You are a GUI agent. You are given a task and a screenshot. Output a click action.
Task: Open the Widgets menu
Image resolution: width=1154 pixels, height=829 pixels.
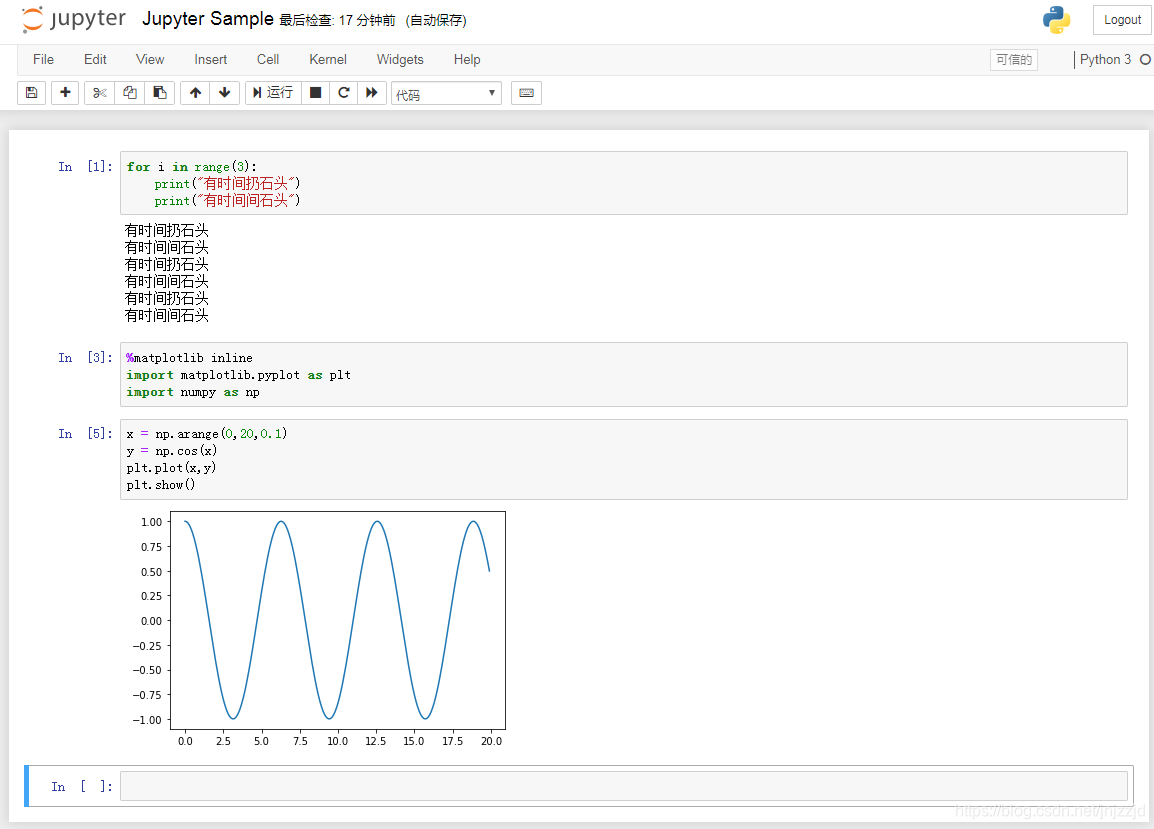click(400, 60)
